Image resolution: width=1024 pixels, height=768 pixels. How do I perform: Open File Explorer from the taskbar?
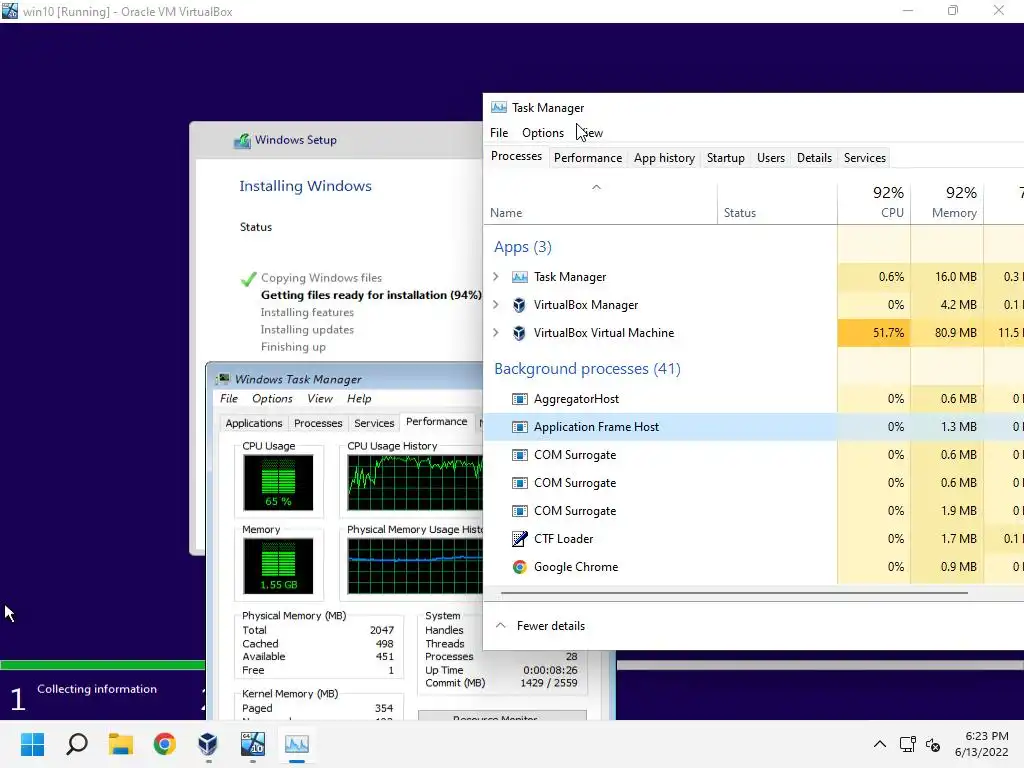121,744
